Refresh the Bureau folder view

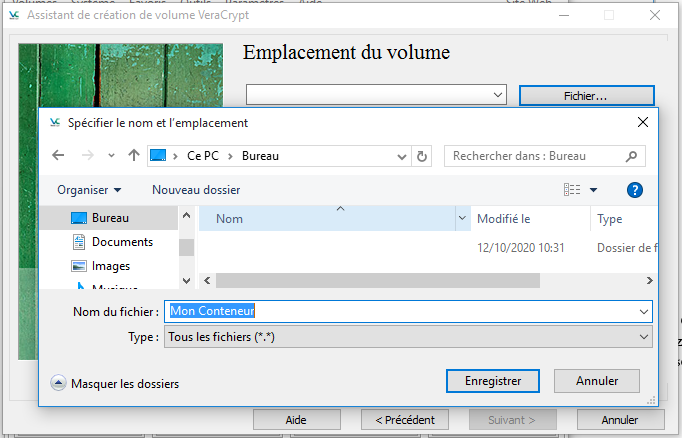(x=421, y=156)
